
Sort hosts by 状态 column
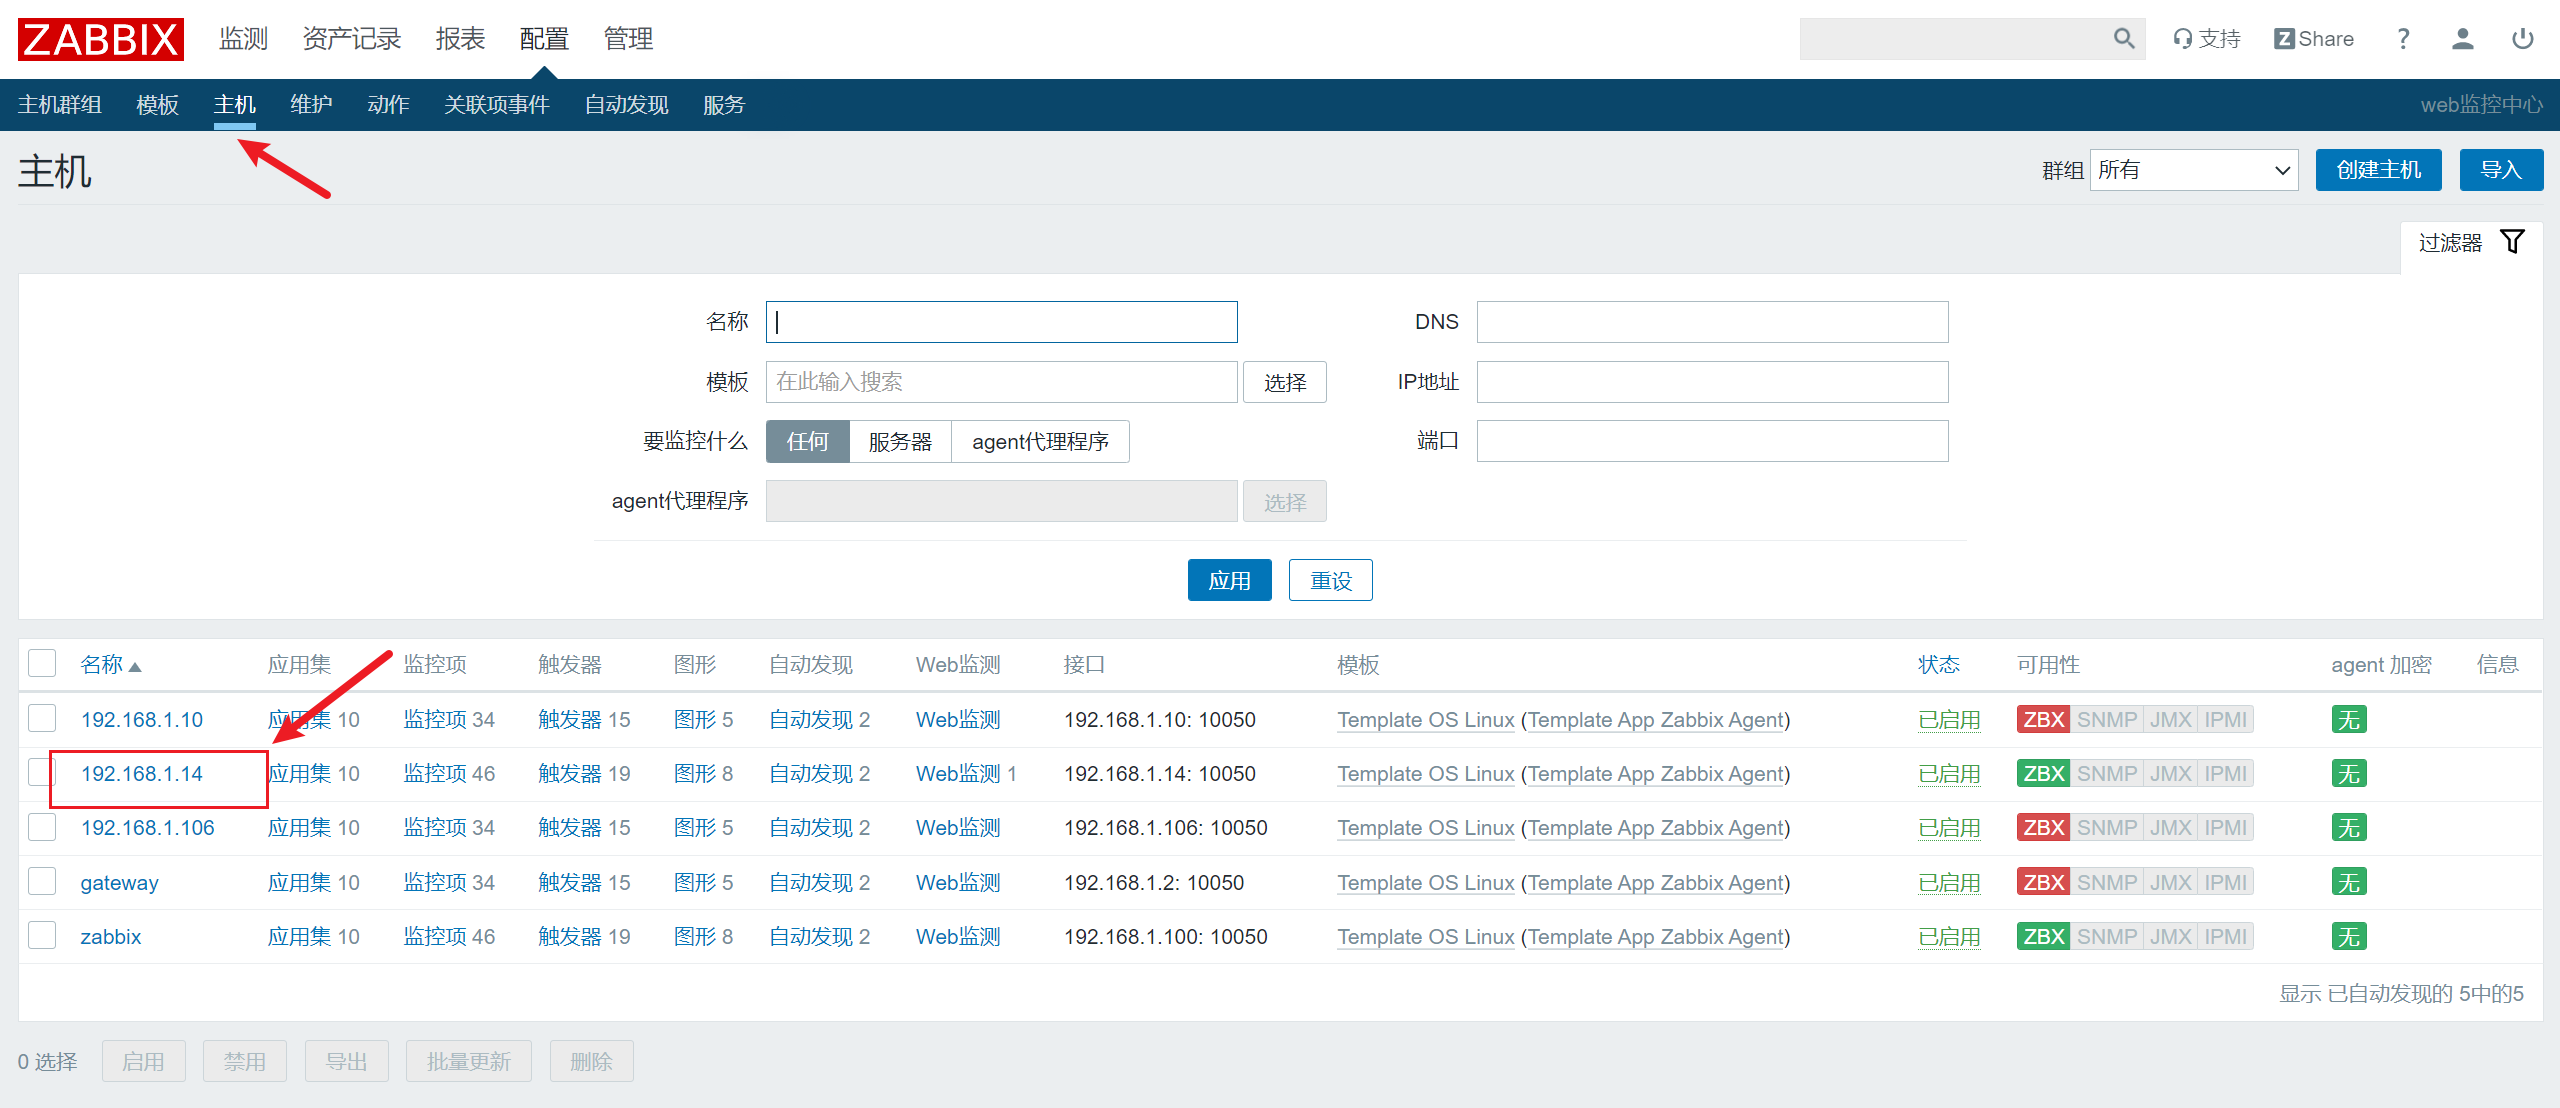pyautogui.click(x=1938, y=665)
